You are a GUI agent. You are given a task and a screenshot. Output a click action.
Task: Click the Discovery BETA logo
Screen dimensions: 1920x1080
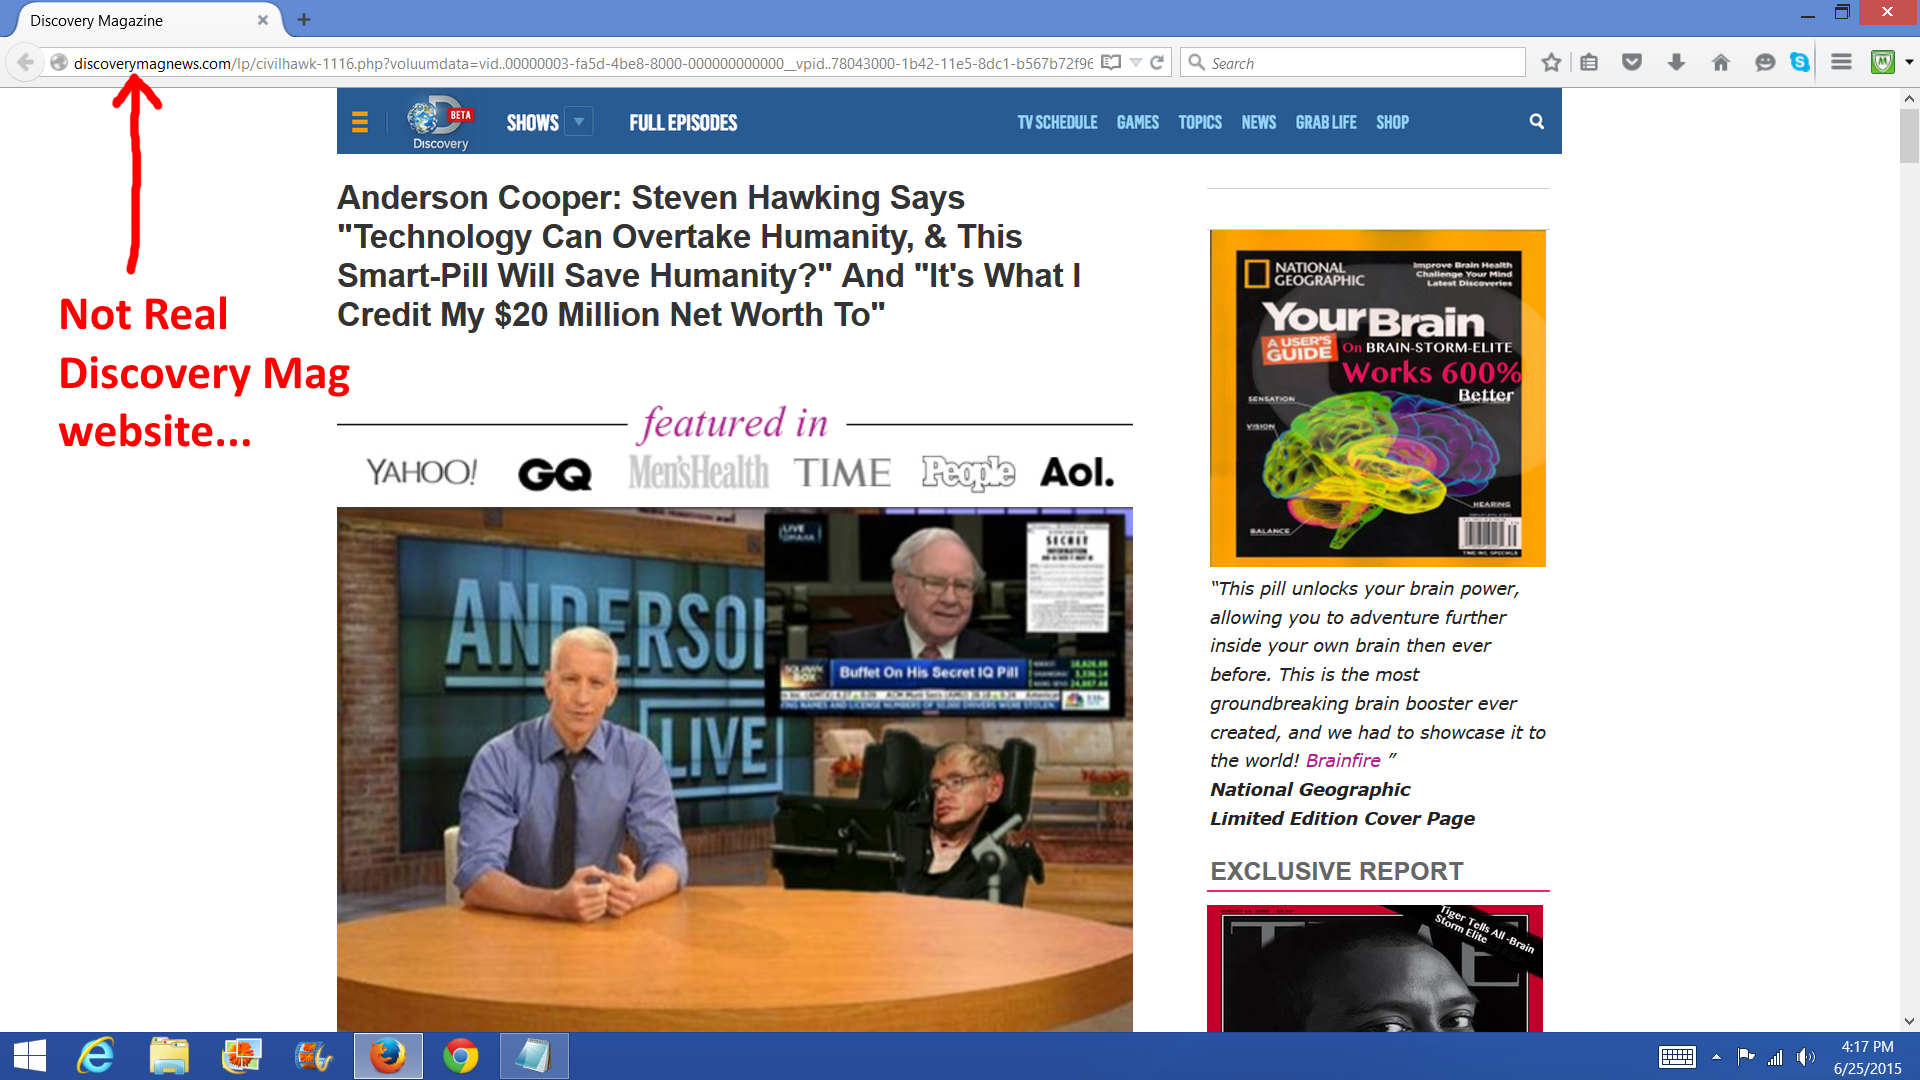point(440,122)
